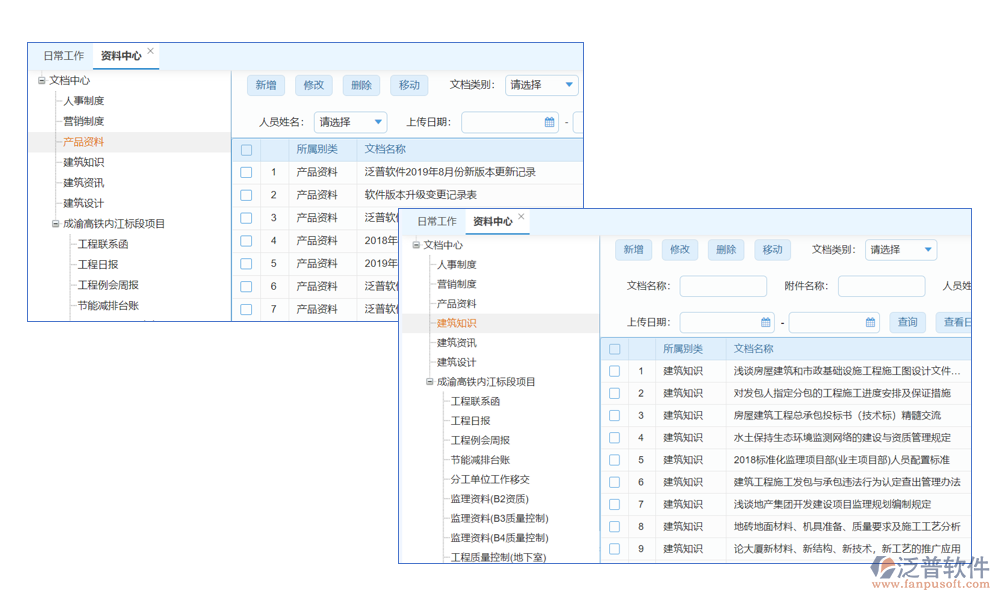Close the 资料中心 tab in back window

point(151,51)
